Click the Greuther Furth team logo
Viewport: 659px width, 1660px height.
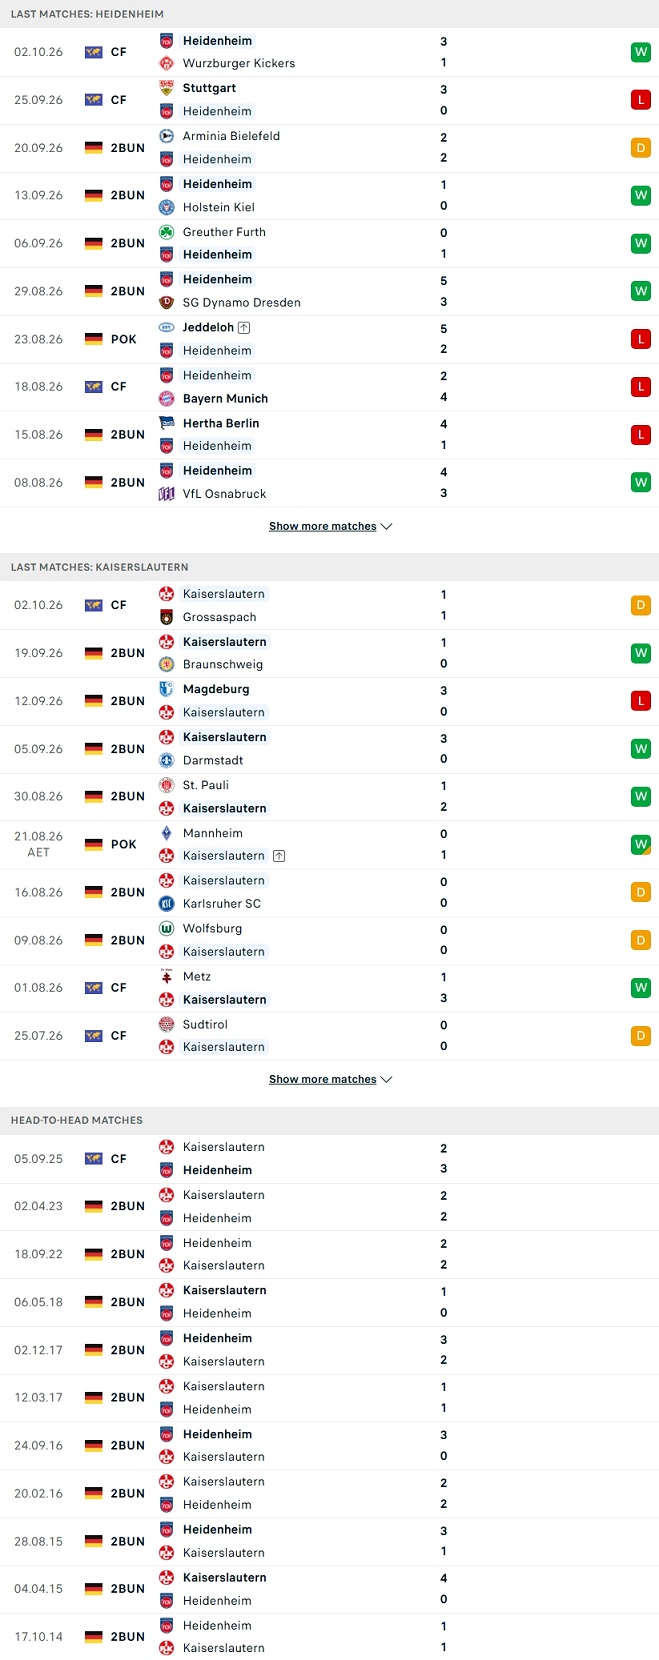pos(167,232)
